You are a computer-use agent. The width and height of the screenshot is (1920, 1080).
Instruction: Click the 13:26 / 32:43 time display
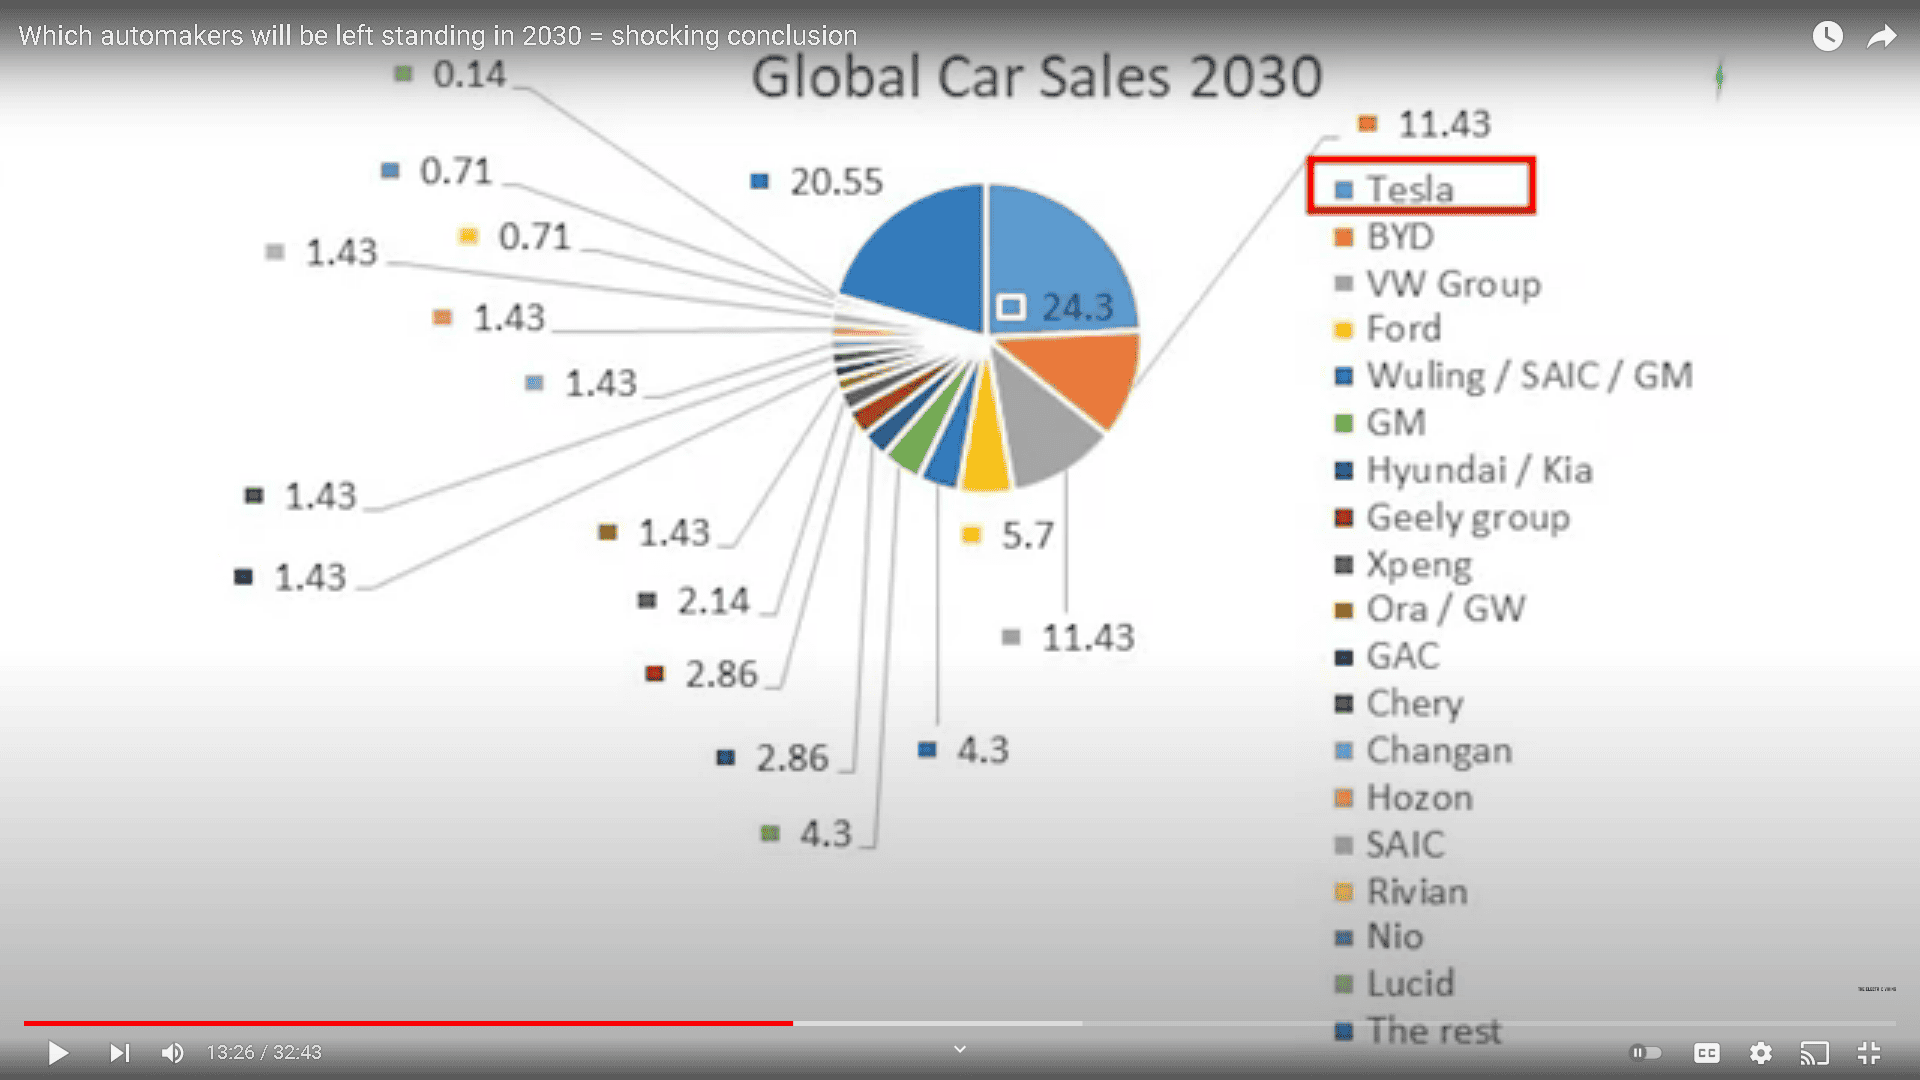tap(264, 1053)
